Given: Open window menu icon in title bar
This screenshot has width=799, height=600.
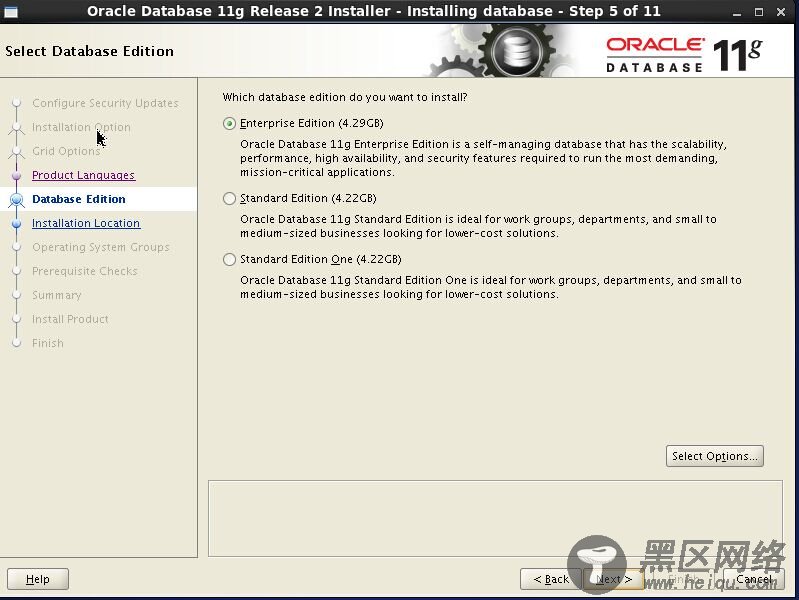Looking at the screenshot, I should click(x=10, y=11).
